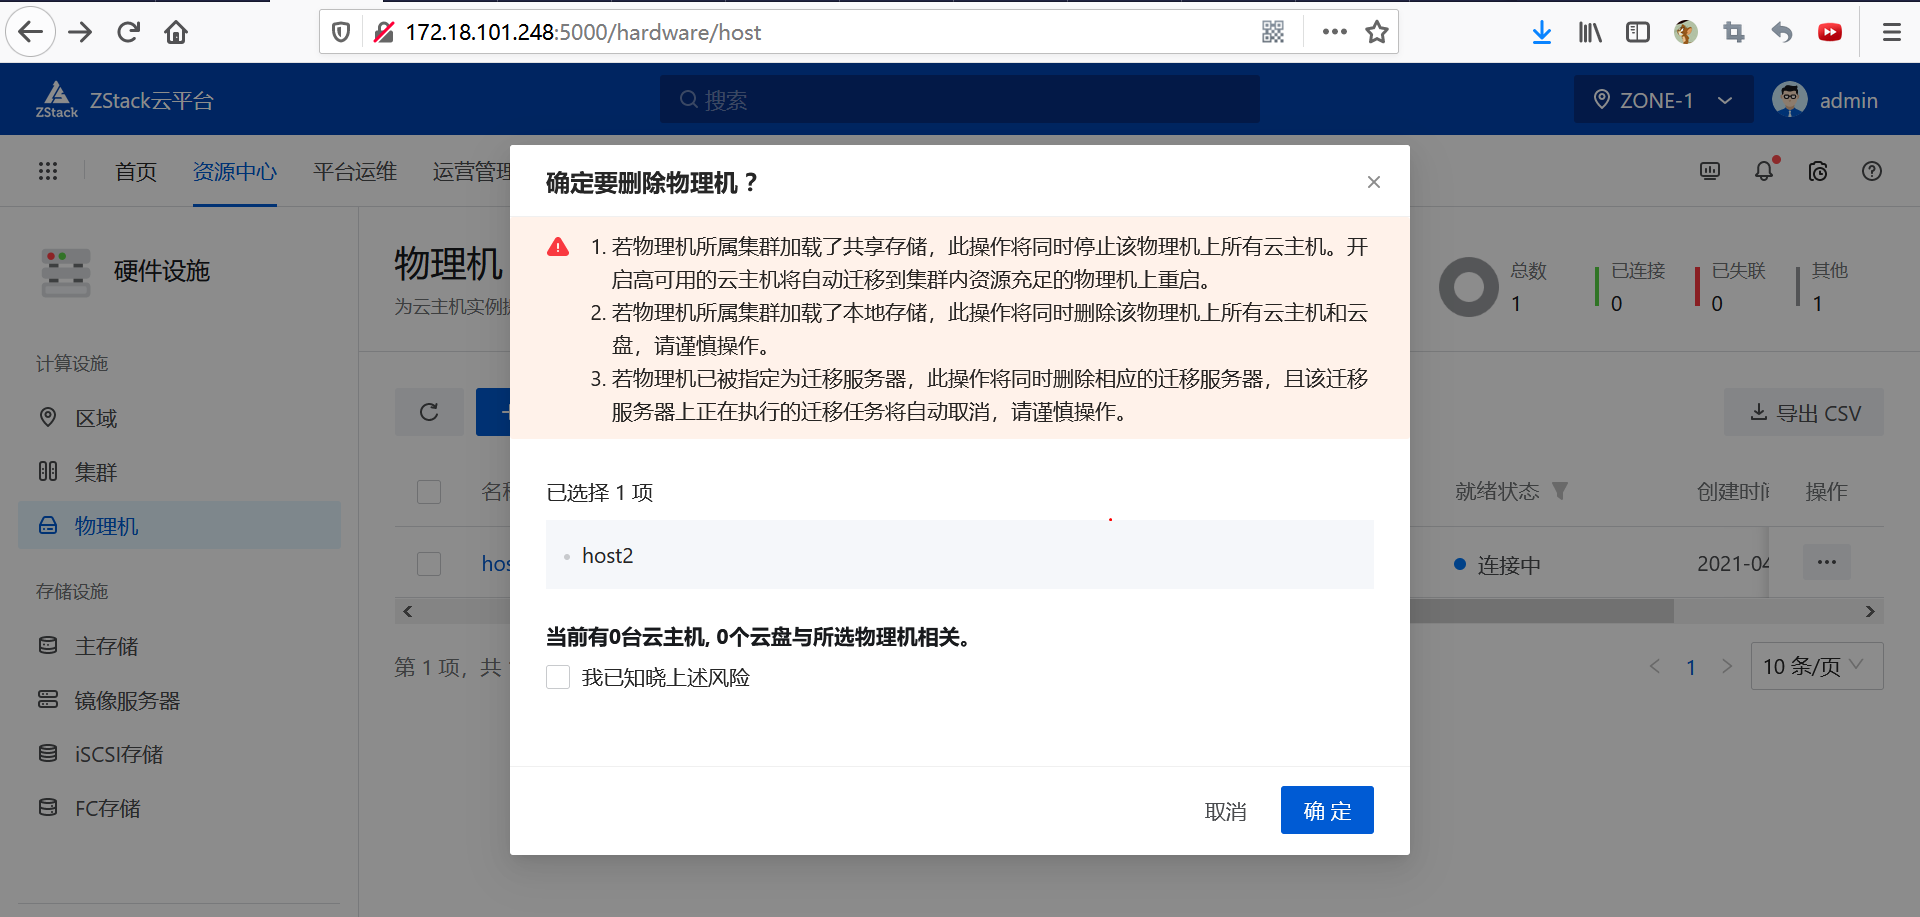Open the task history clock icon
The image size is (1920, 917).
tap(1818, 171)
